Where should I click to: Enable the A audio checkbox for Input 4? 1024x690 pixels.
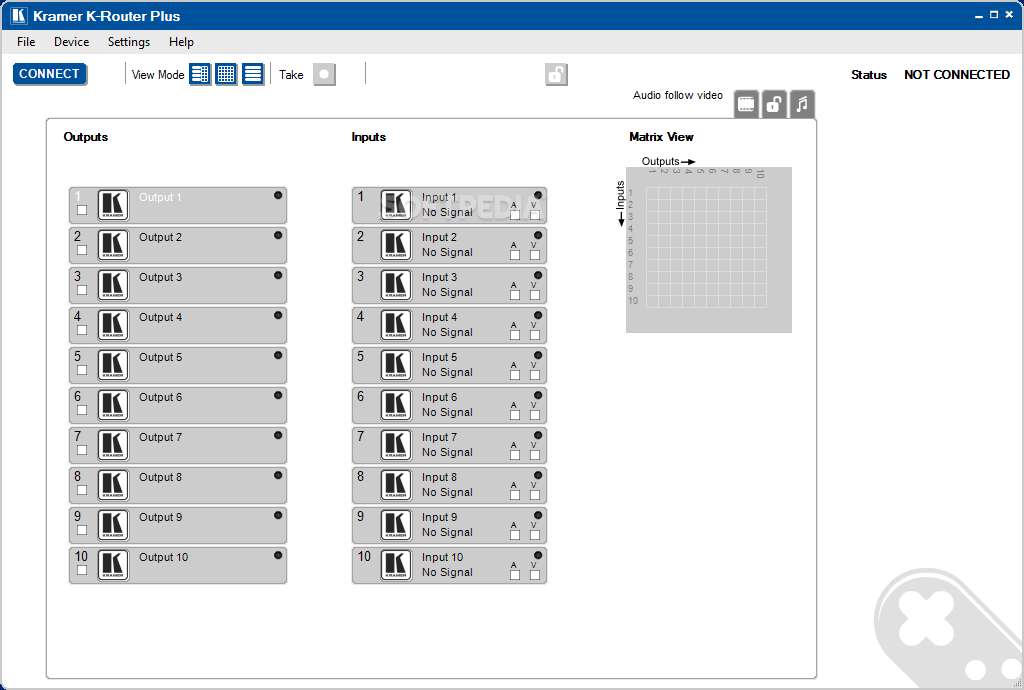pyautogui.click(x=515, y=335)
